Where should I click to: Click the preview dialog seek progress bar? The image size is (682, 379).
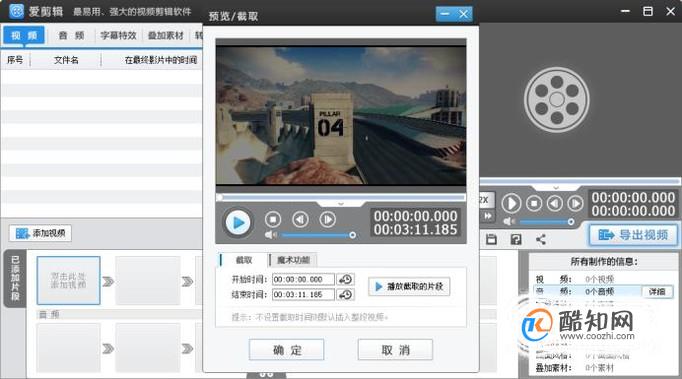341,197
